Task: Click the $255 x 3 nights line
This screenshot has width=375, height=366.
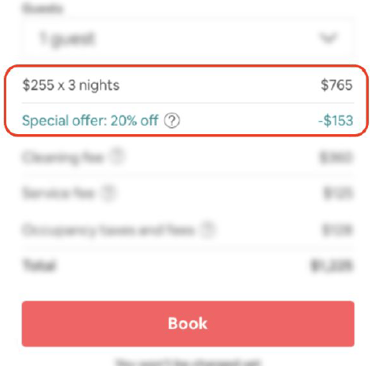Action: (71, 85)
